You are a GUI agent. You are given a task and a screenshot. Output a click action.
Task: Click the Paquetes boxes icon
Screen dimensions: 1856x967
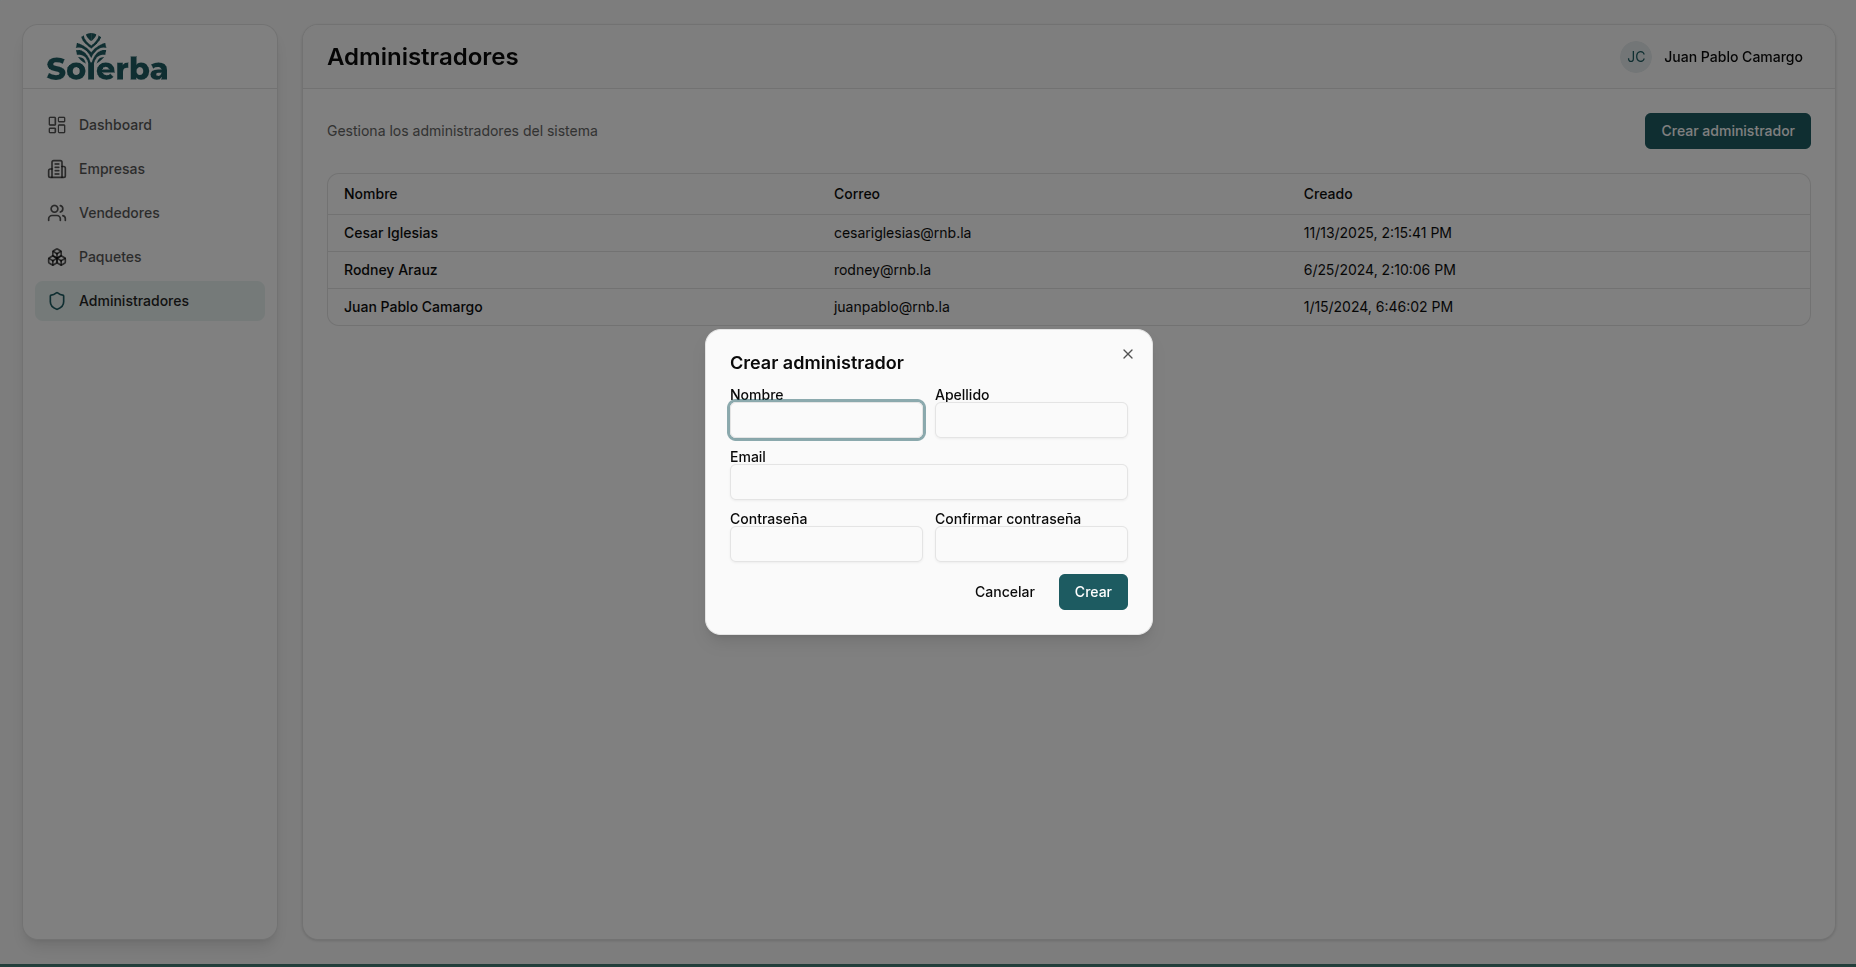pos(57,257)
